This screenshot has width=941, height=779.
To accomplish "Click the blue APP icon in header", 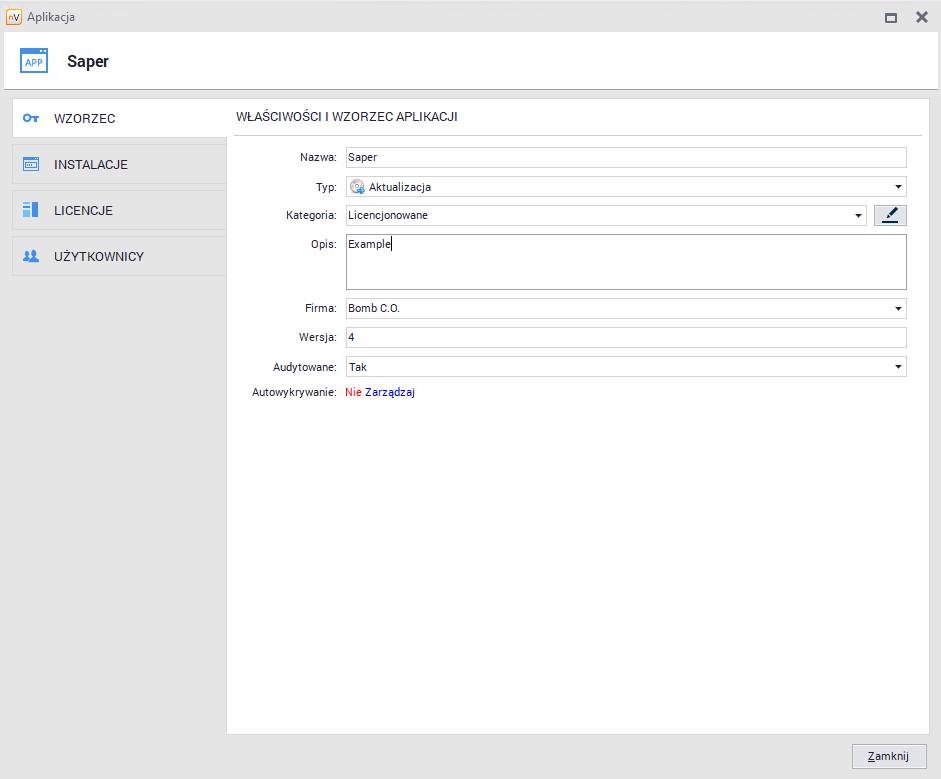I will (34, 61).
